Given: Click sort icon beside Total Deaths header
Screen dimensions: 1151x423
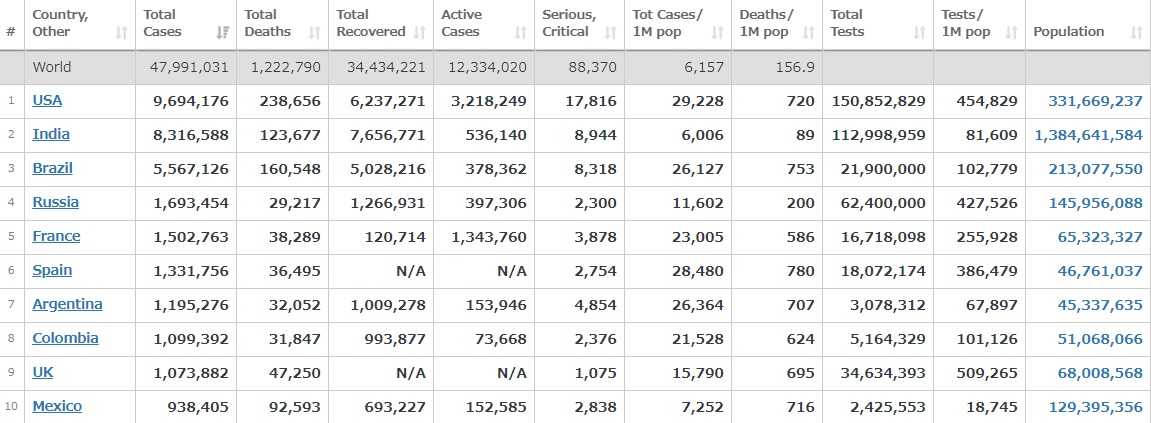Looking at the screenshot, I should pos(314,33).
